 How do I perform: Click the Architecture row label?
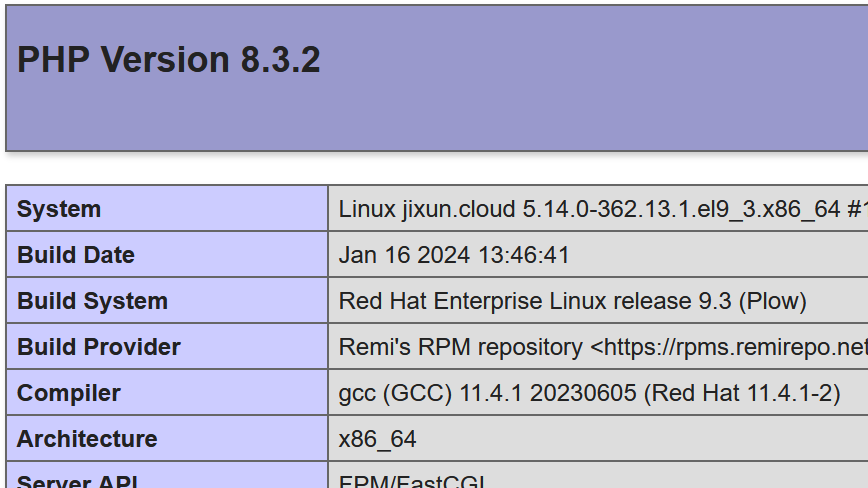click(87, 439)
